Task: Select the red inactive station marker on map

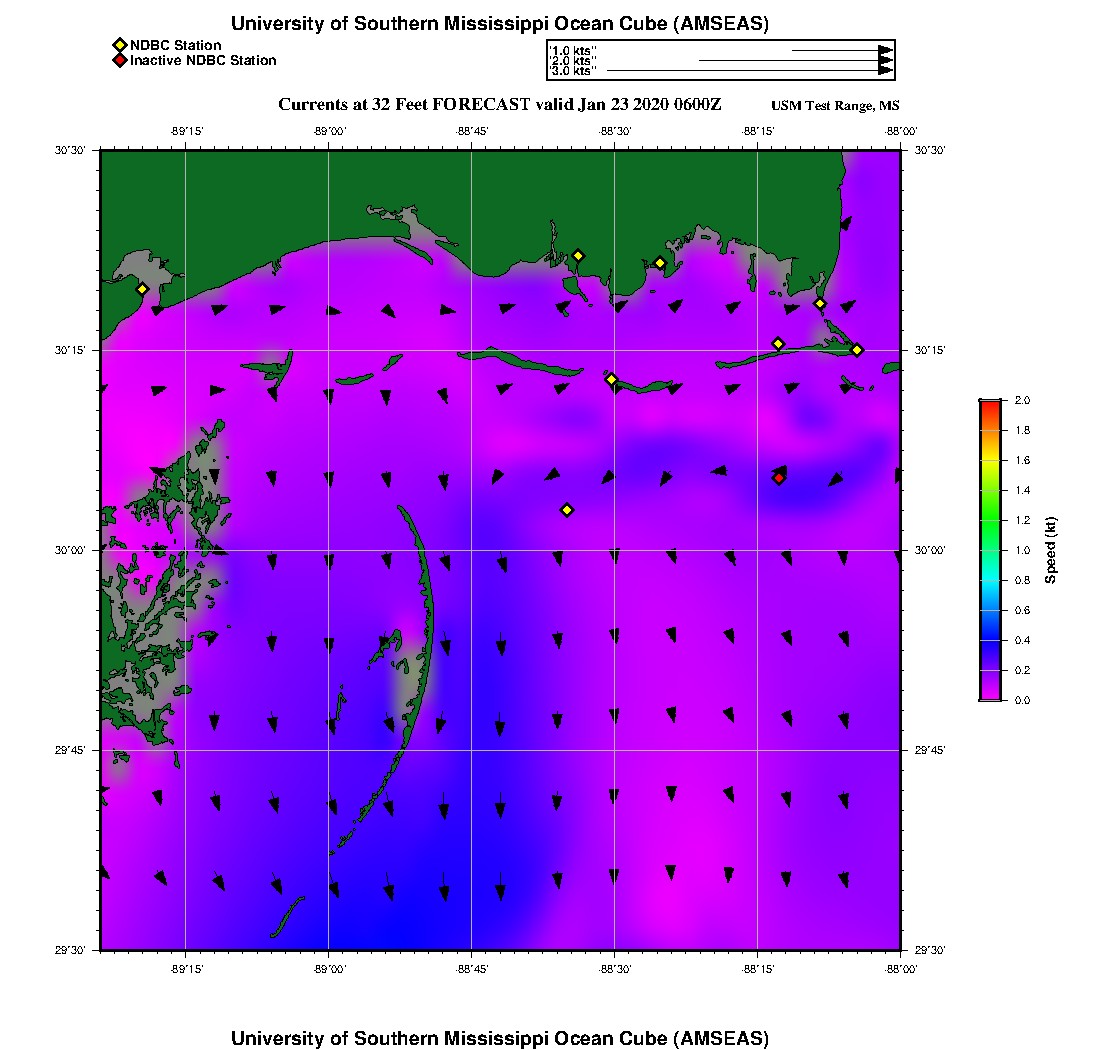Action: [779, 478]
